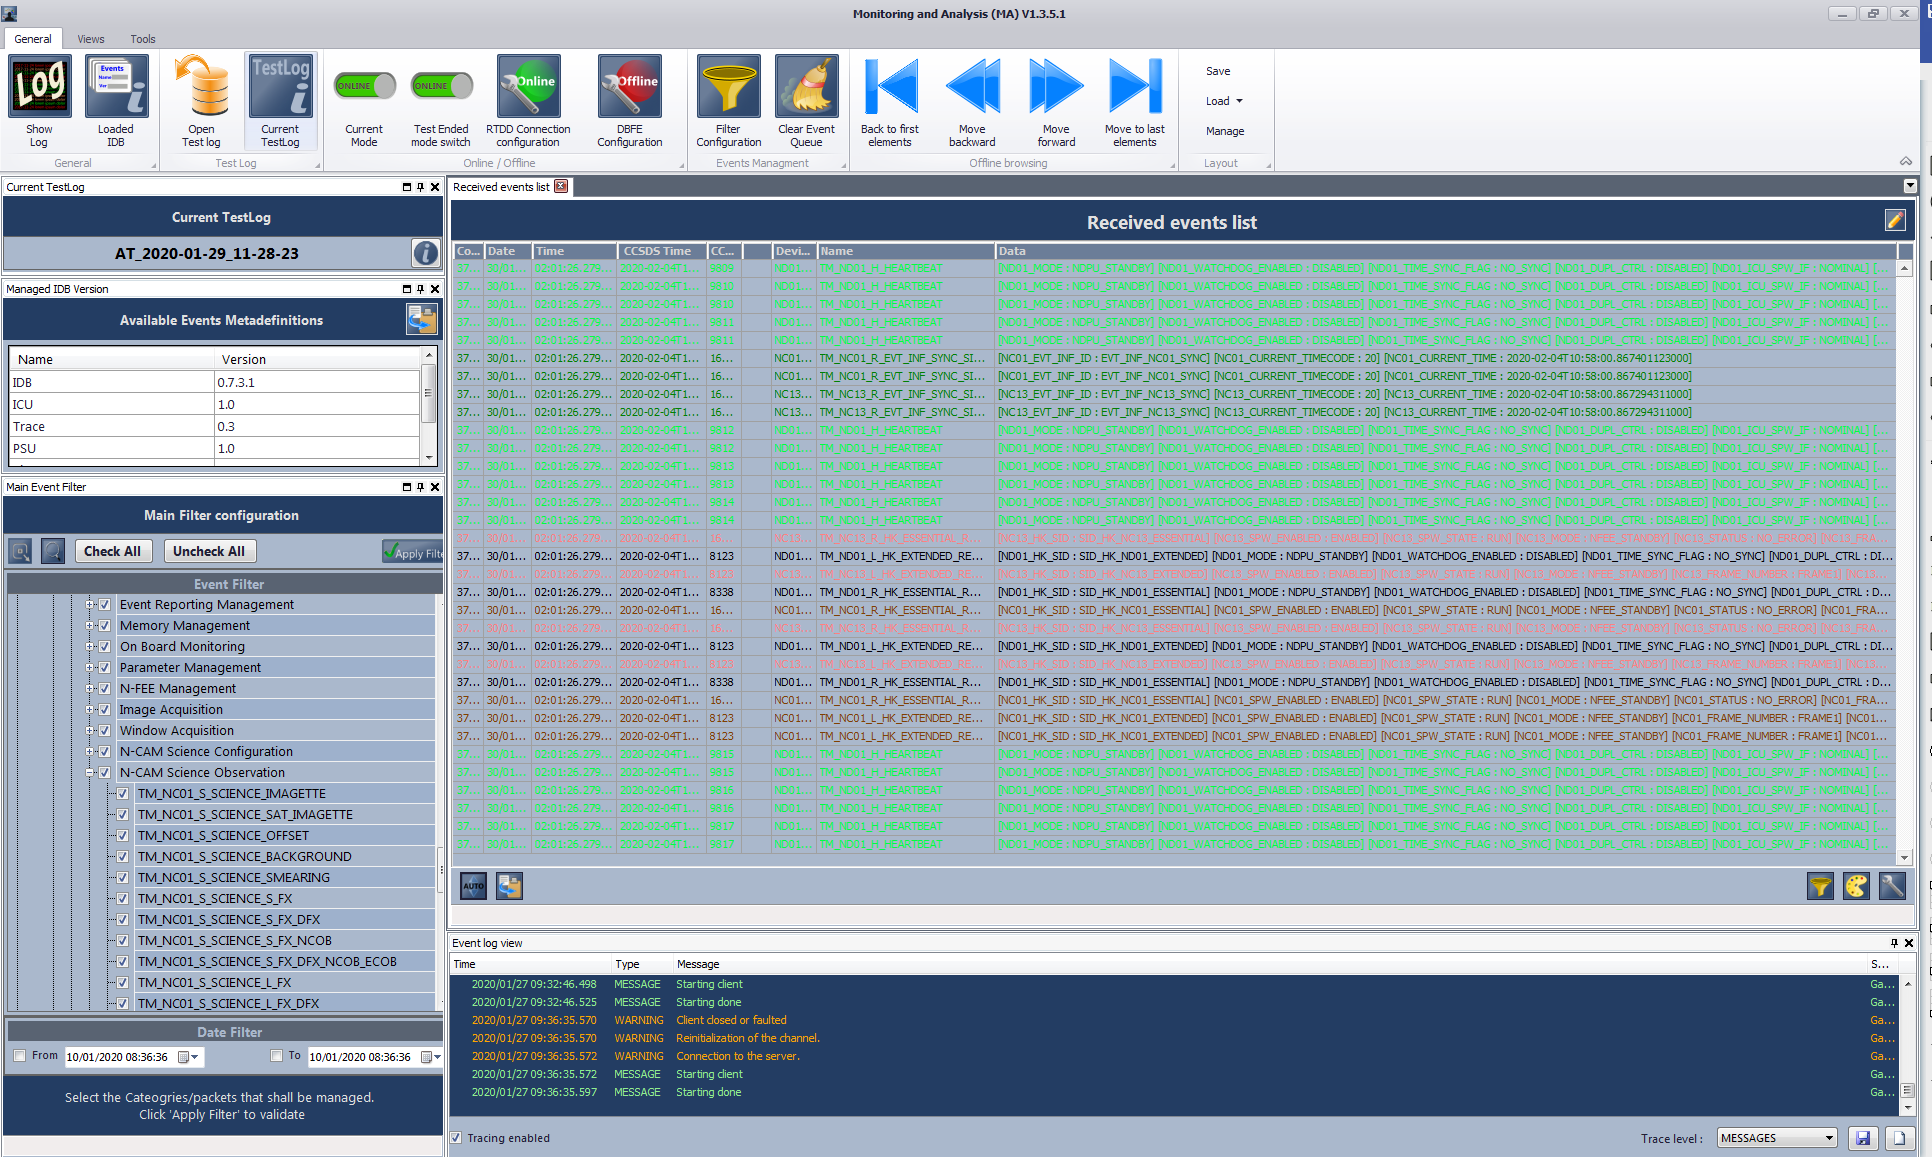Image resolution: width=1932 pixels, height=1157 pixels.
Task: Click the color palette icon below events list
Action: 1856,886
